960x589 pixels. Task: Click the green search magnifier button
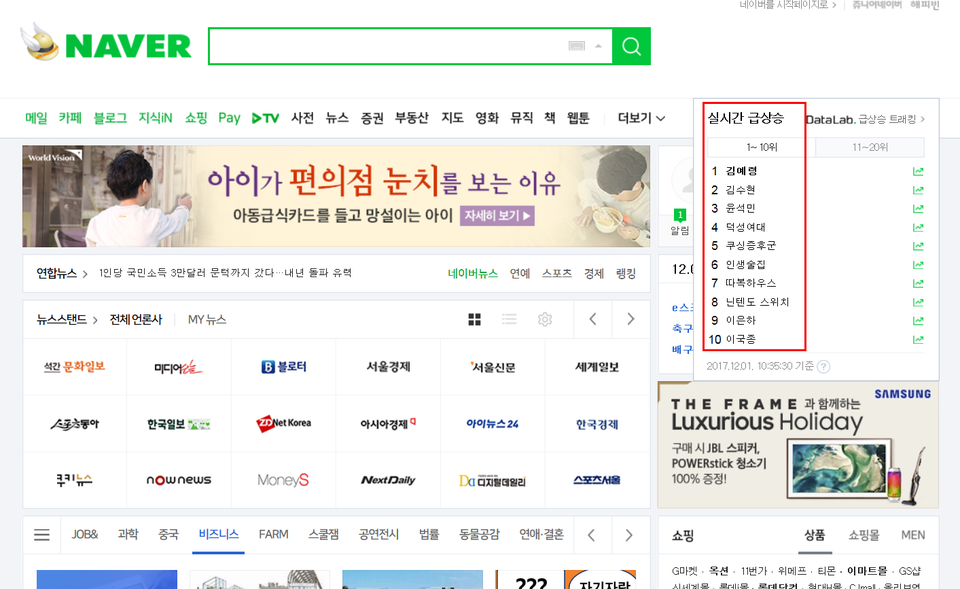click(631, 46)
